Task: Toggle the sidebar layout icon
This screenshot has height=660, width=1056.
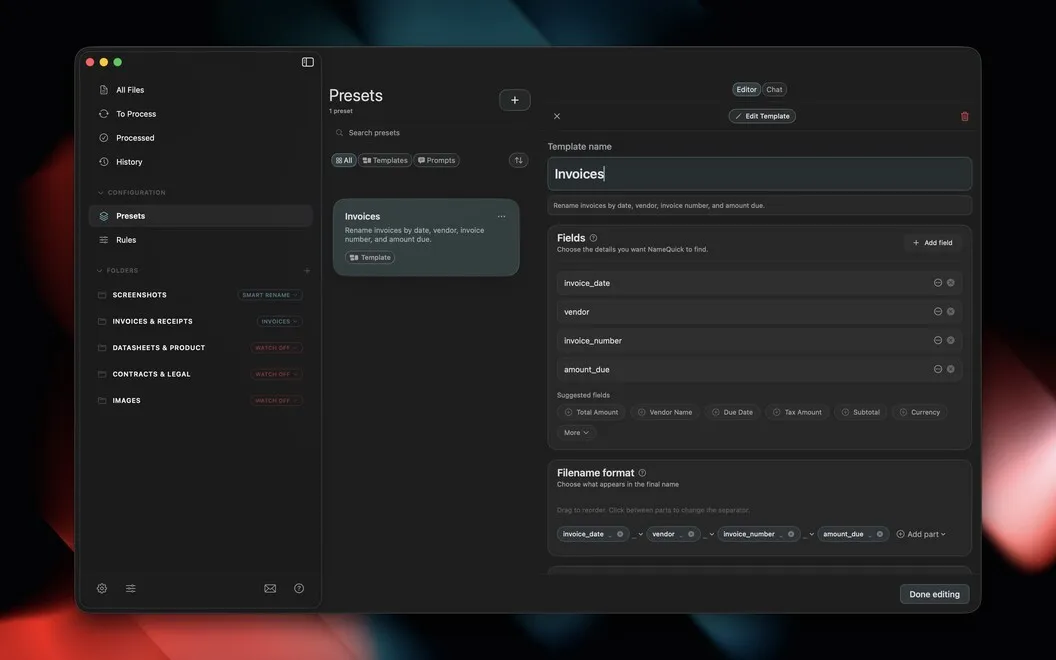Action: tap(308, 62)
